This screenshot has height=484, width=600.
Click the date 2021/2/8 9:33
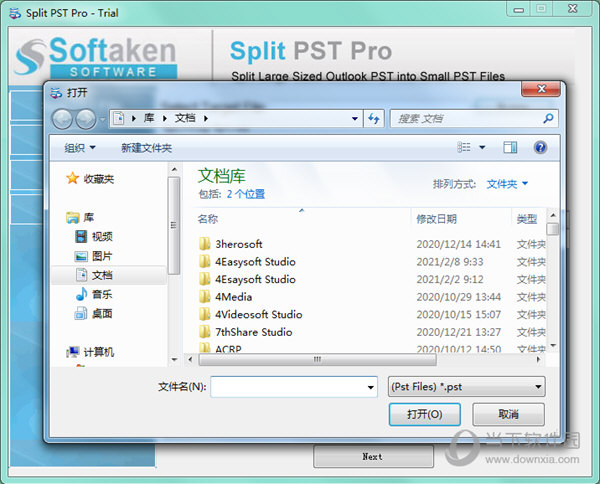click(450, 262)
